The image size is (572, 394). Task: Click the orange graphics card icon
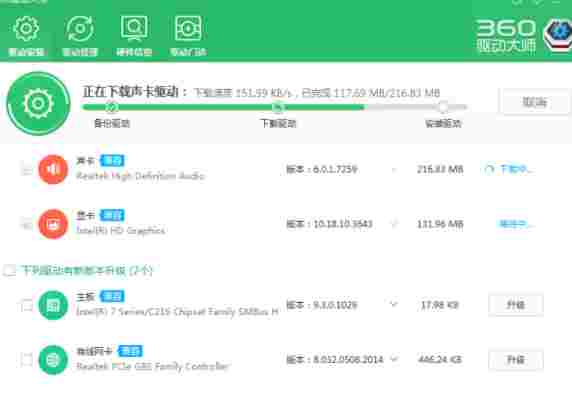pyautogui.click(x=53, y=224)
